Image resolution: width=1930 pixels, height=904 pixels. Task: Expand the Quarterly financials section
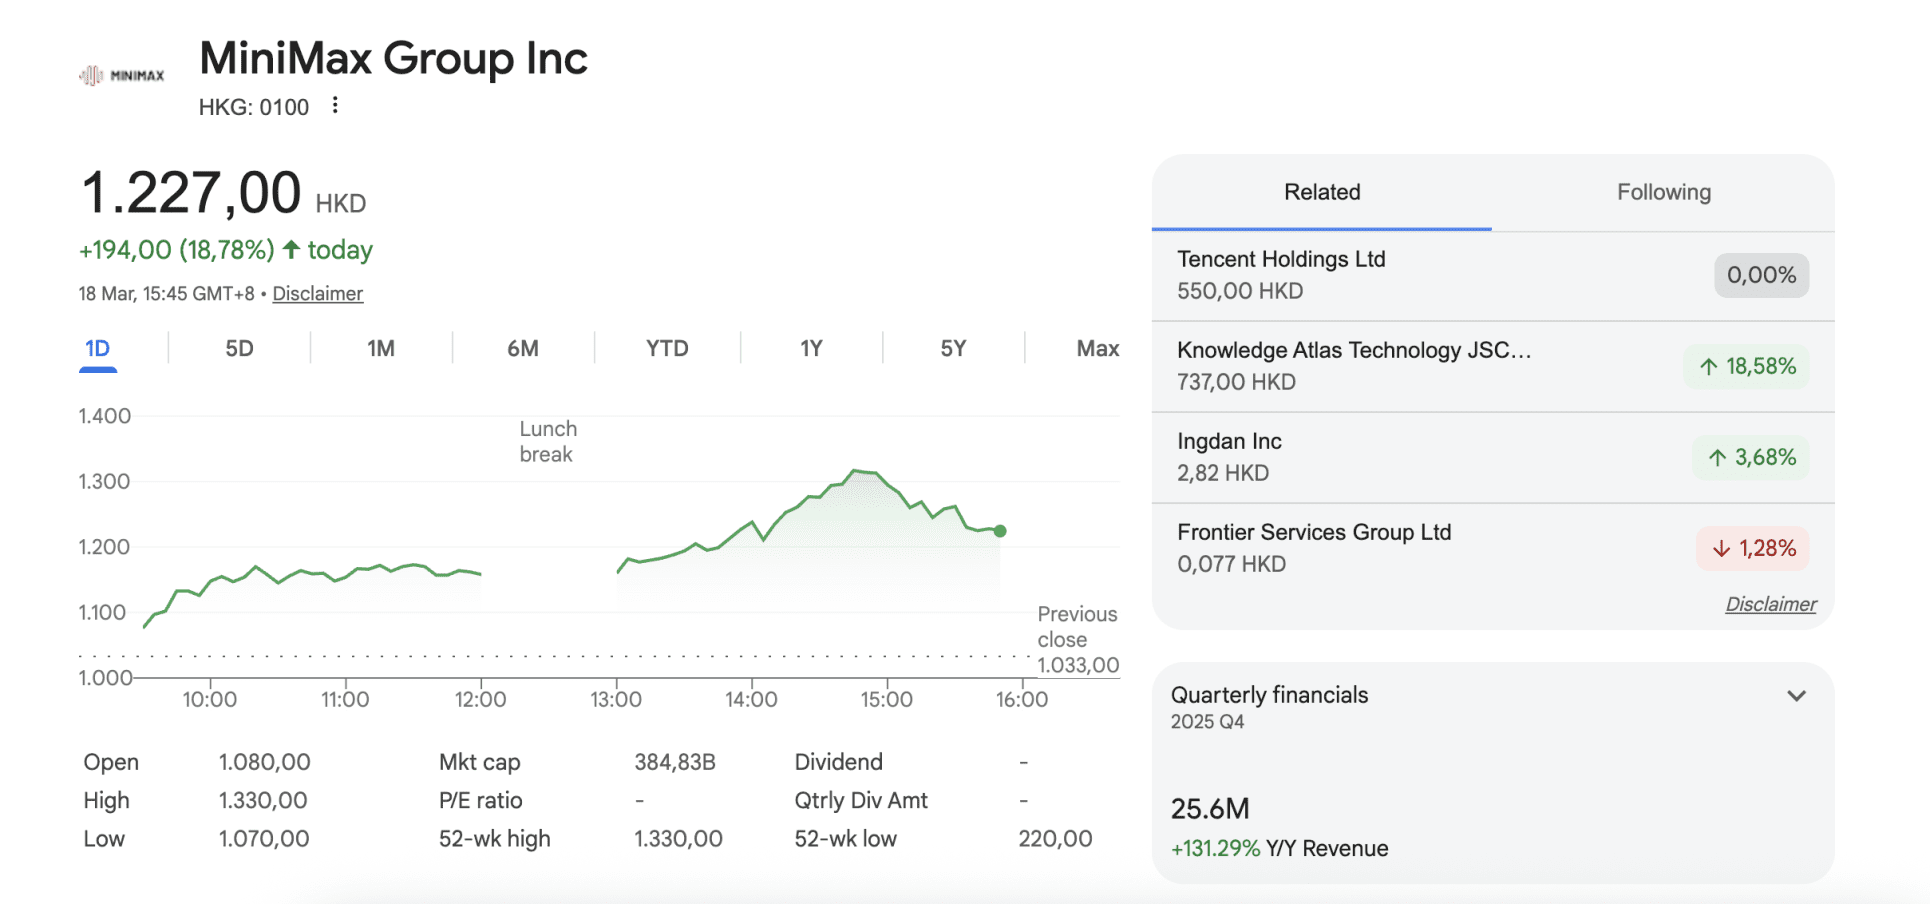coord(1796,696)
